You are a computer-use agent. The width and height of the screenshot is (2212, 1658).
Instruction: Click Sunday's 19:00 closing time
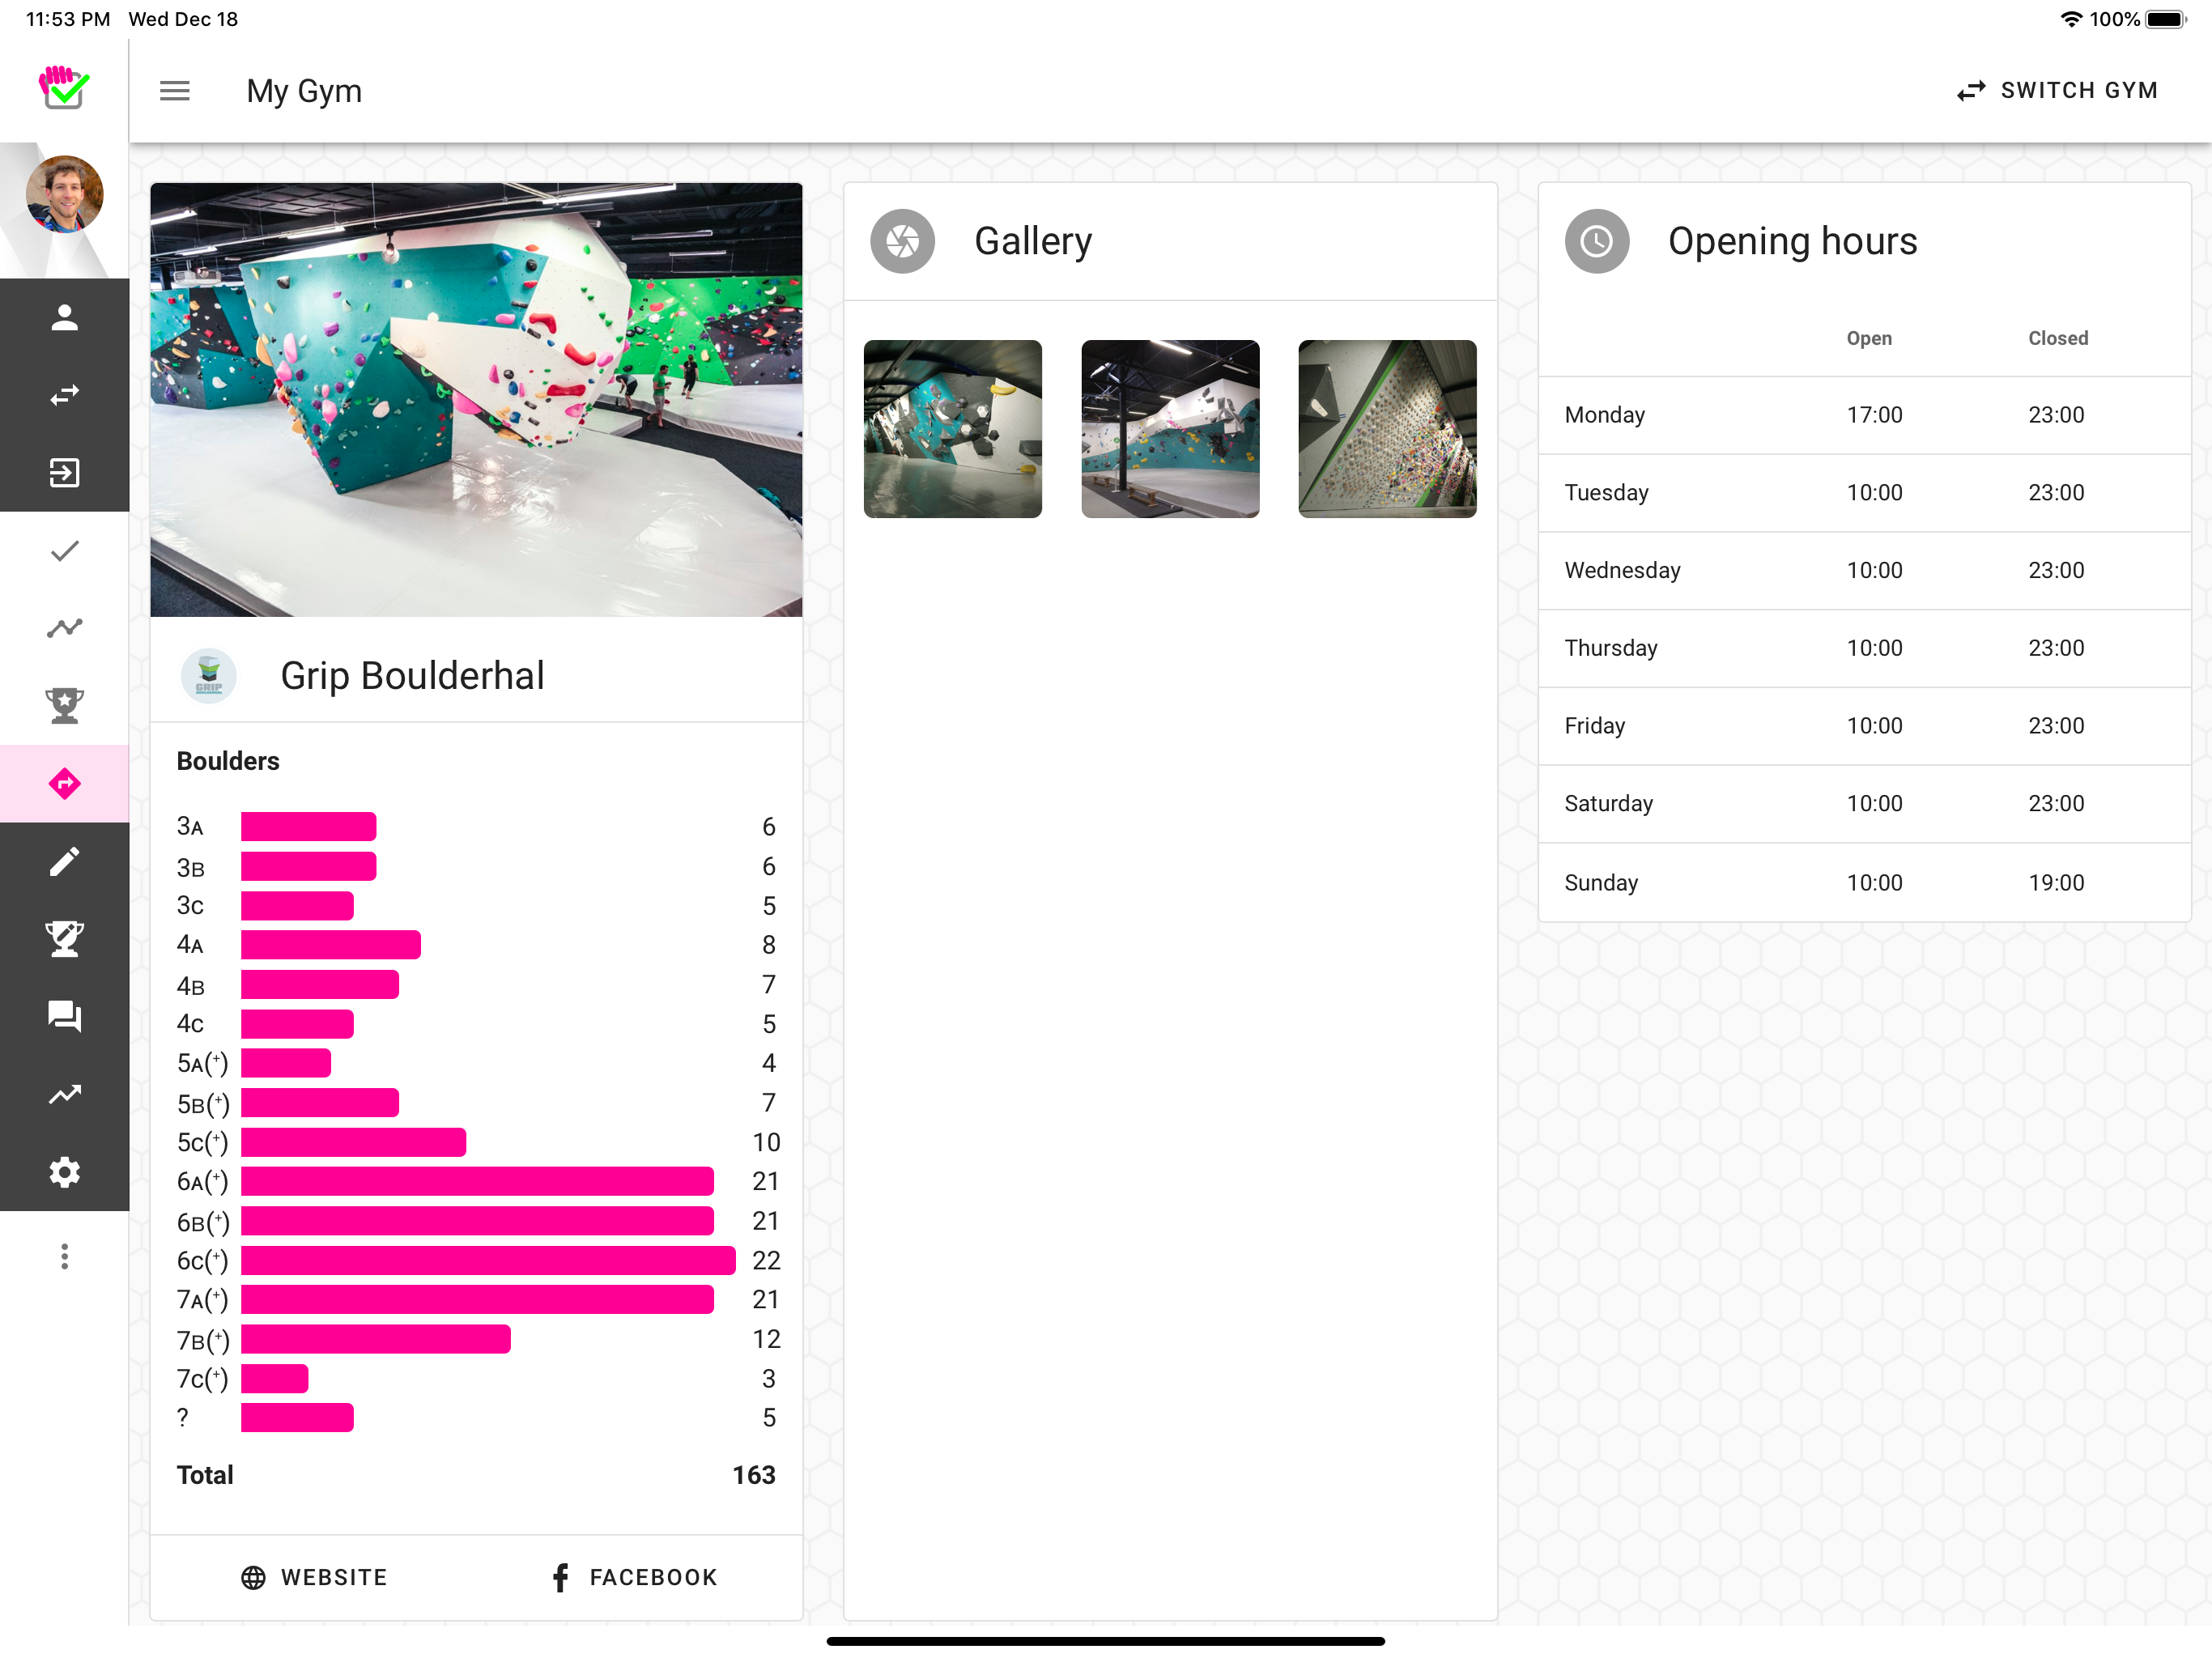coord(2056,883)
